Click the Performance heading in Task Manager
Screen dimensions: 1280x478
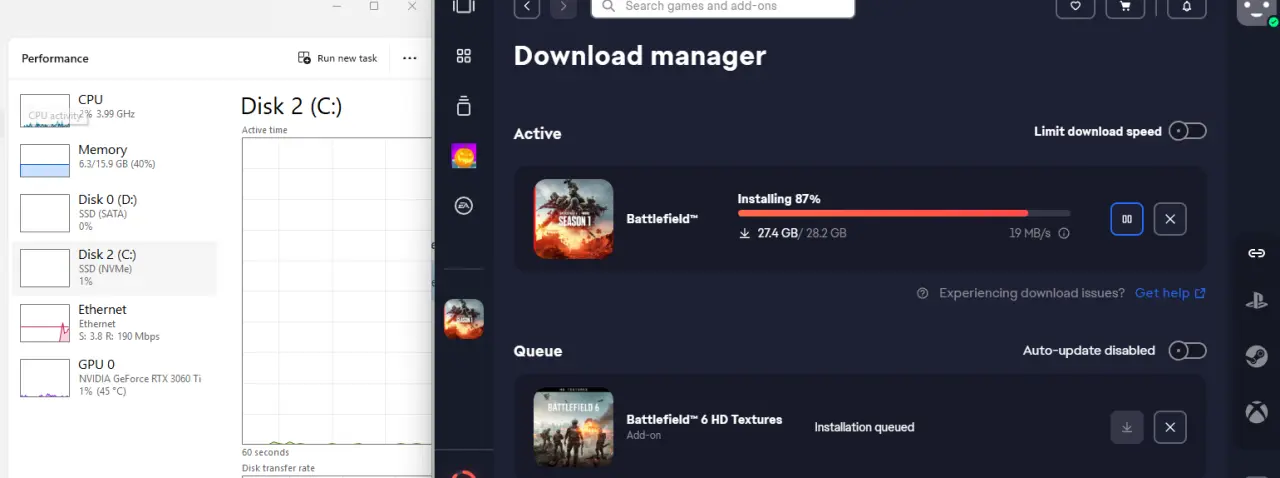tap(55, 58)
